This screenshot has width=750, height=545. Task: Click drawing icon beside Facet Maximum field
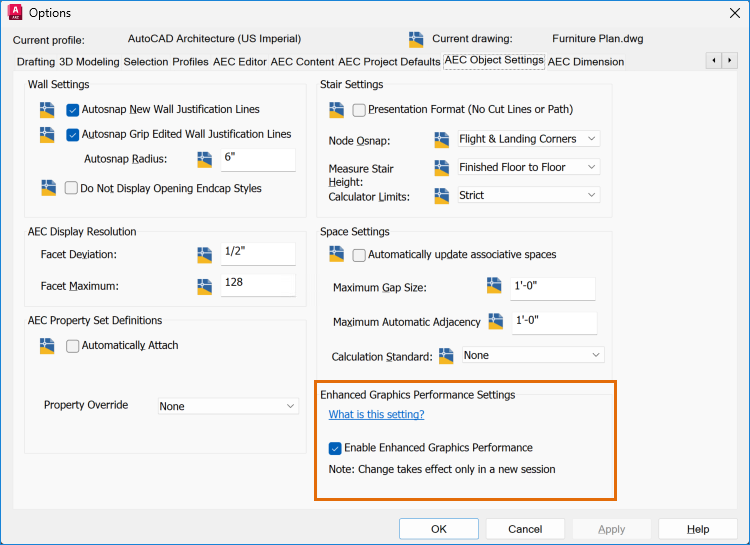(205, 286)
